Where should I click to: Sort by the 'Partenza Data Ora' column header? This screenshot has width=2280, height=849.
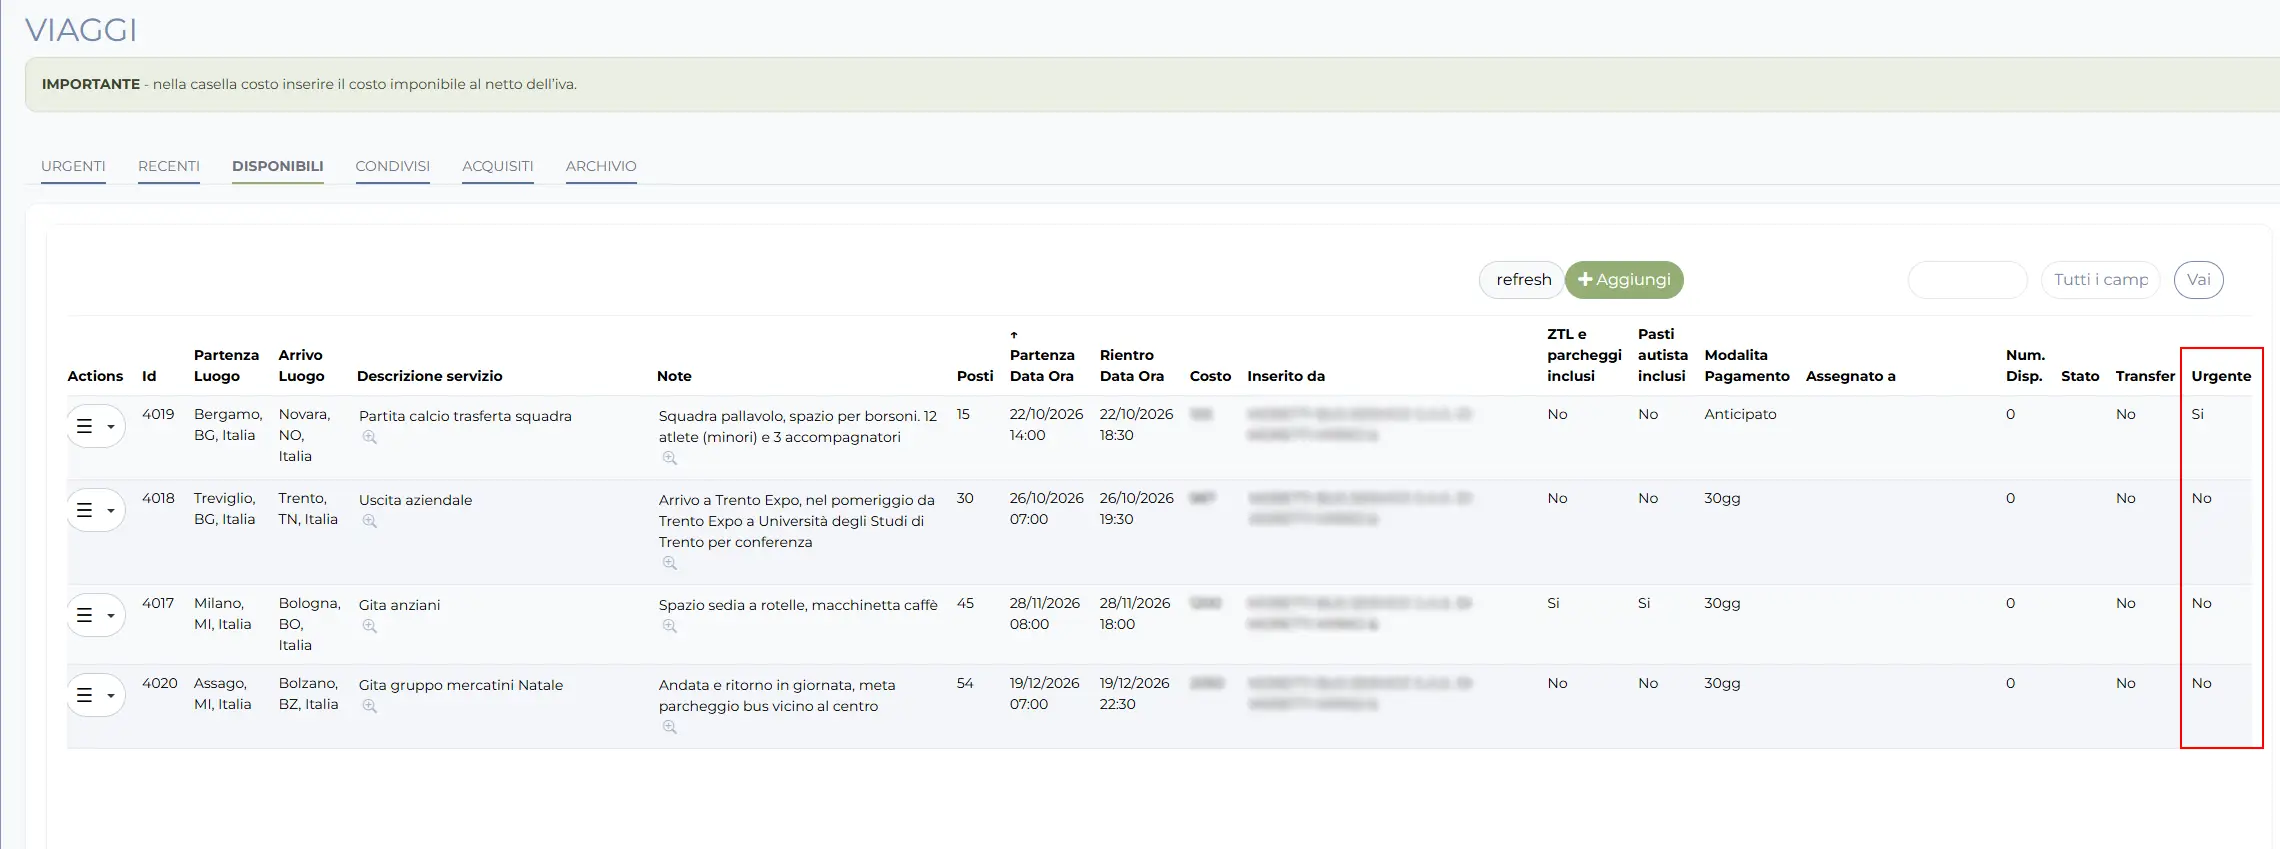click(x=1042, y=365)
